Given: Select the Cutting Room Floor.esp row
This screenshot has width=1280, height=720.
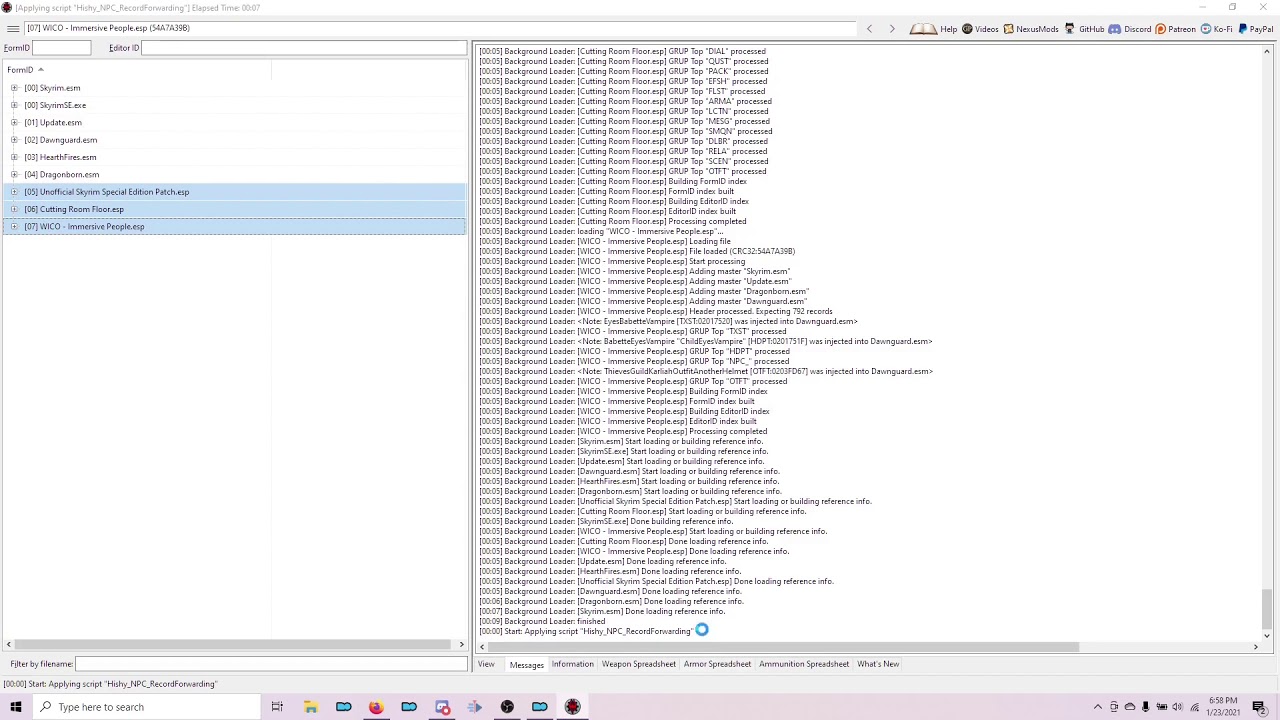Looking at the screenshot, I should [234, 209].
